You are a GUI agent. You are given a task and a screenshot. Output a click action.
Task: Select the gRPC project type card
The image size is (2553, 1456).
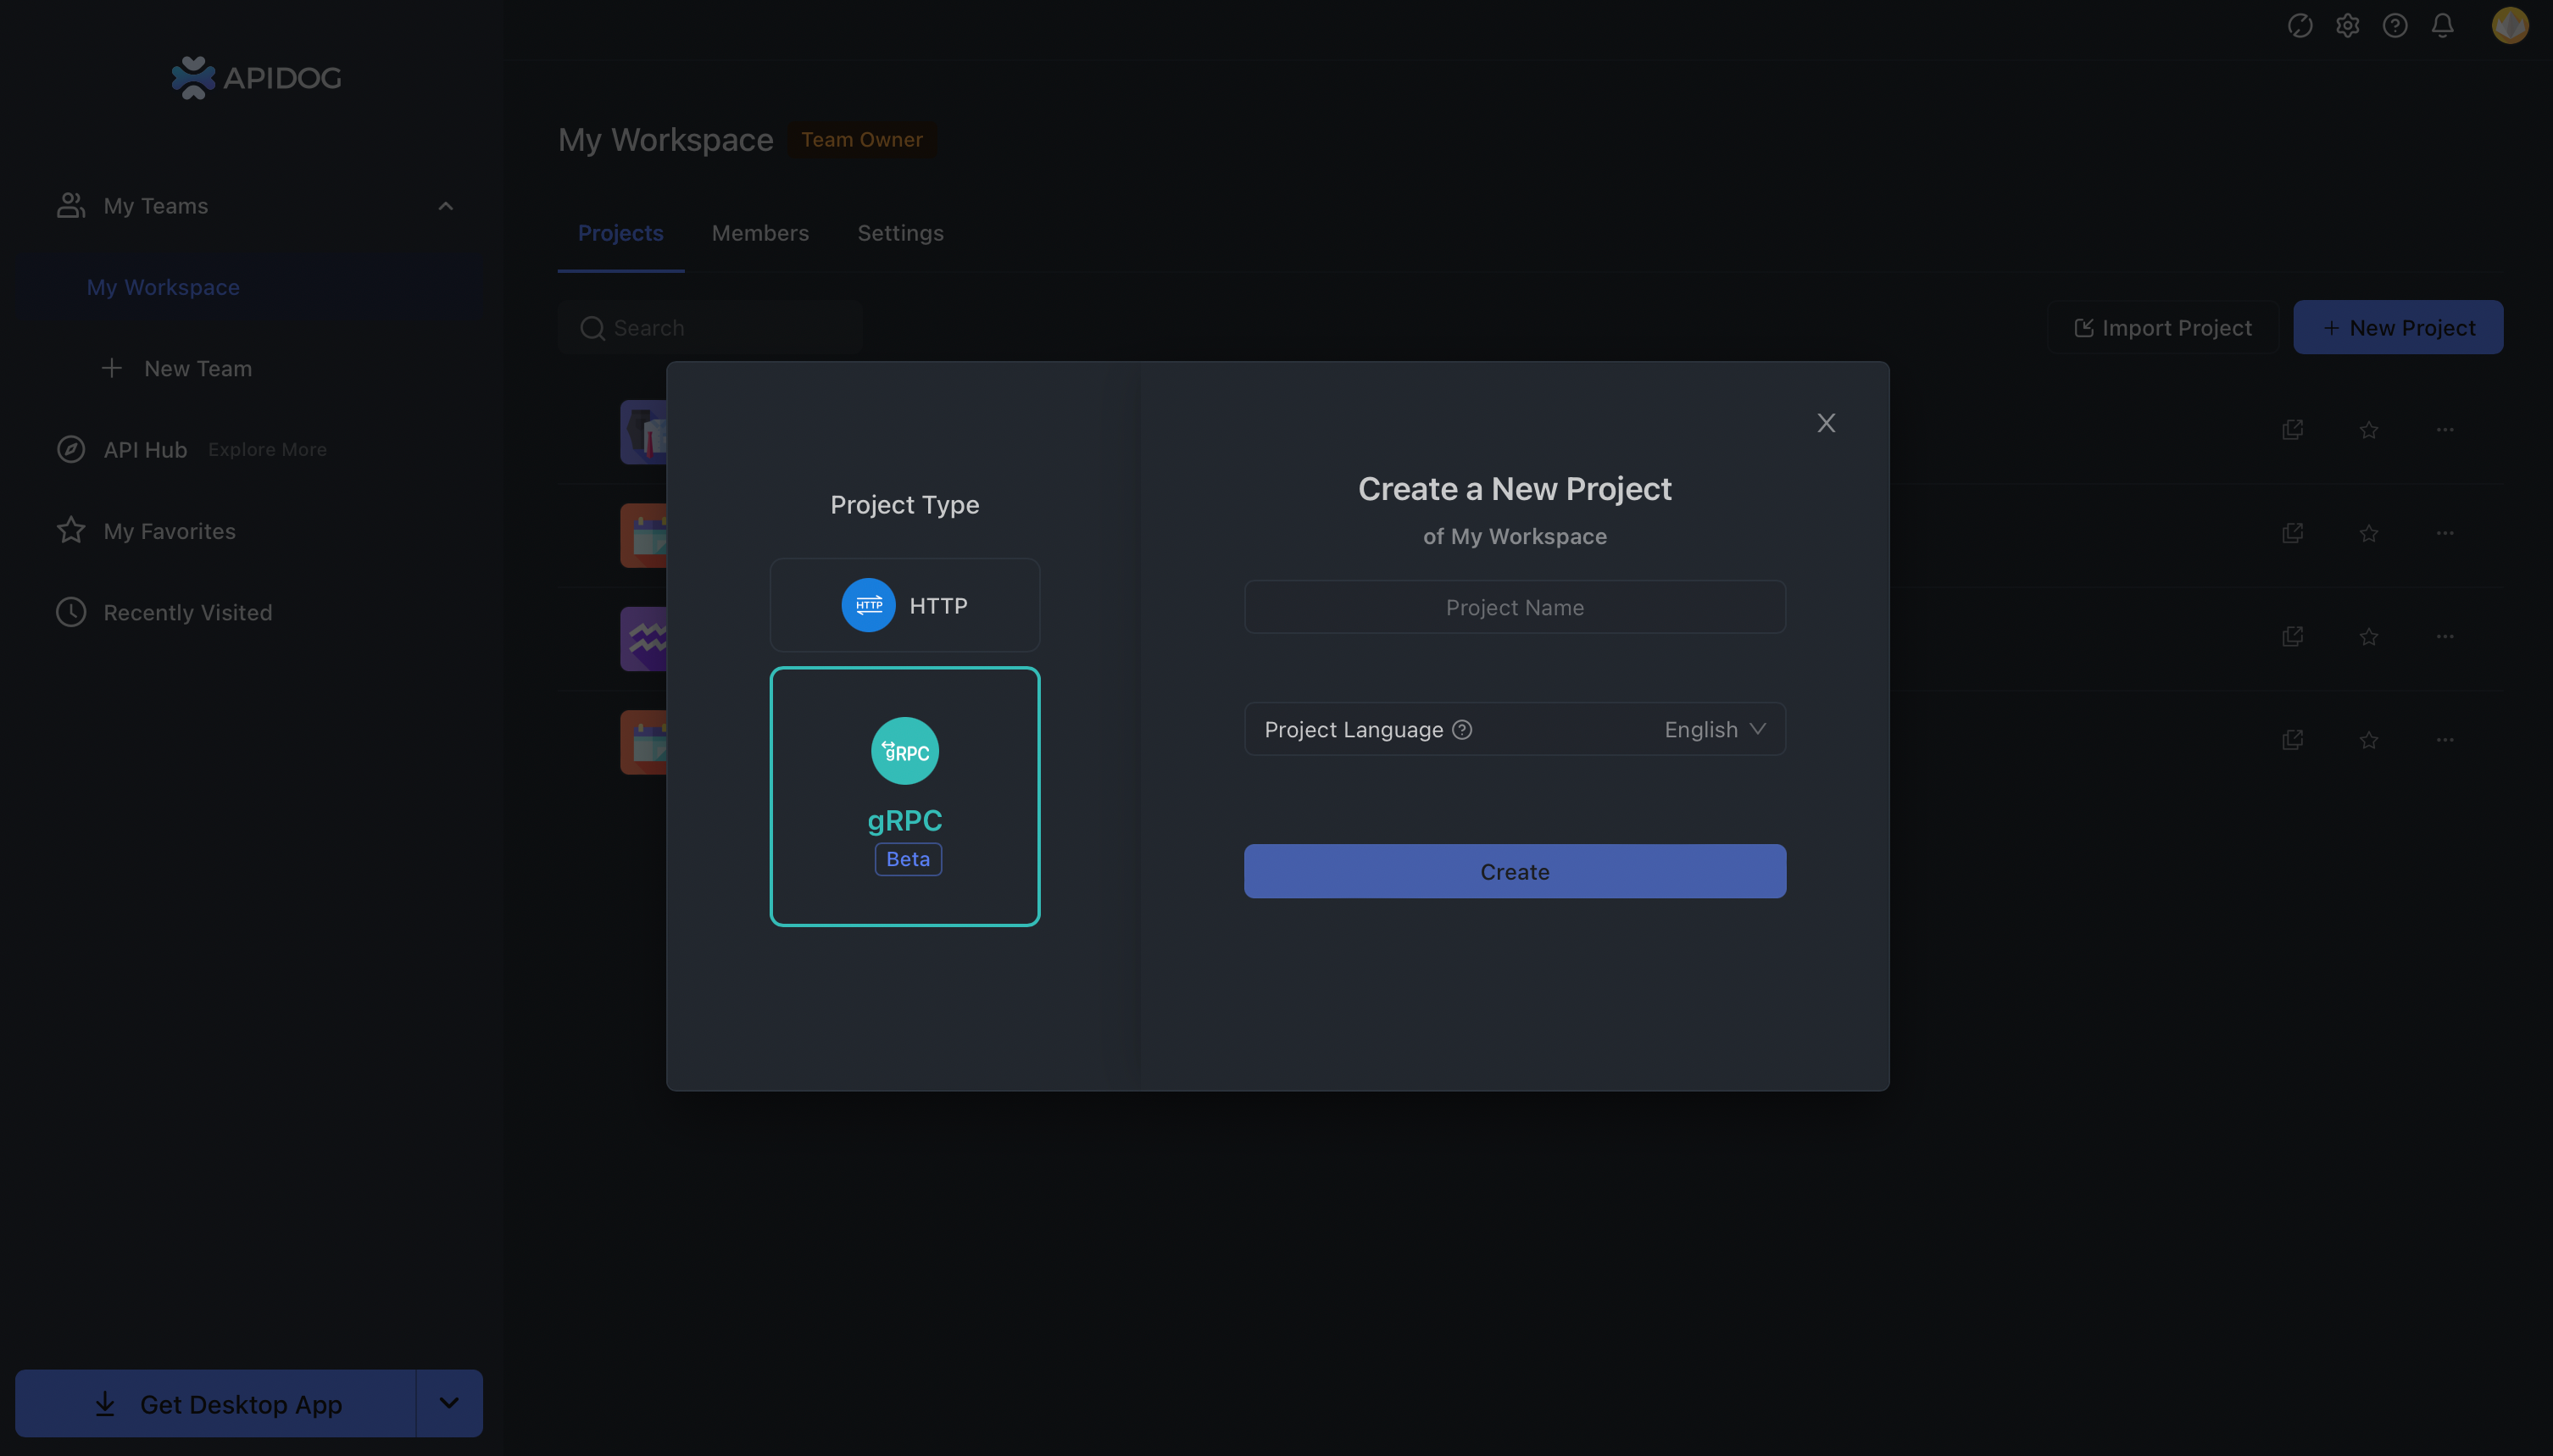tap(904, 796)
